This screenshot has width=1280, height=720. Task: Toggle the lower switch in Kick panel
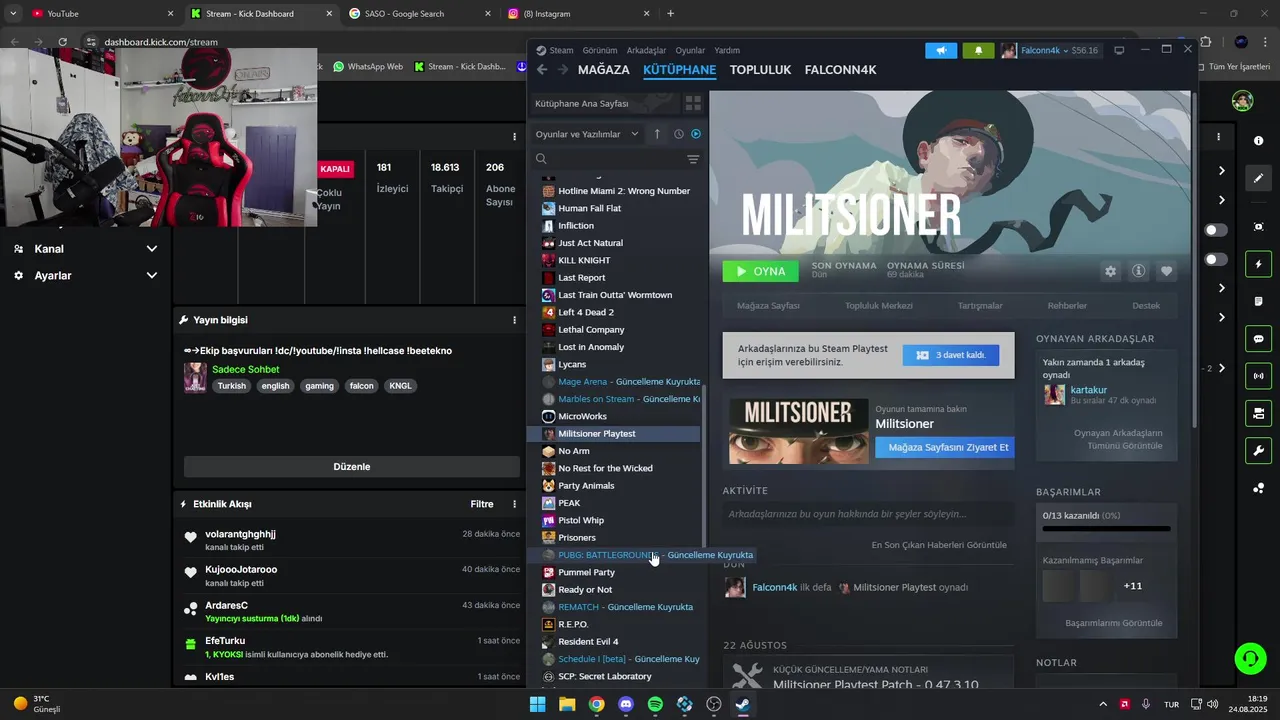point(1216,260)
